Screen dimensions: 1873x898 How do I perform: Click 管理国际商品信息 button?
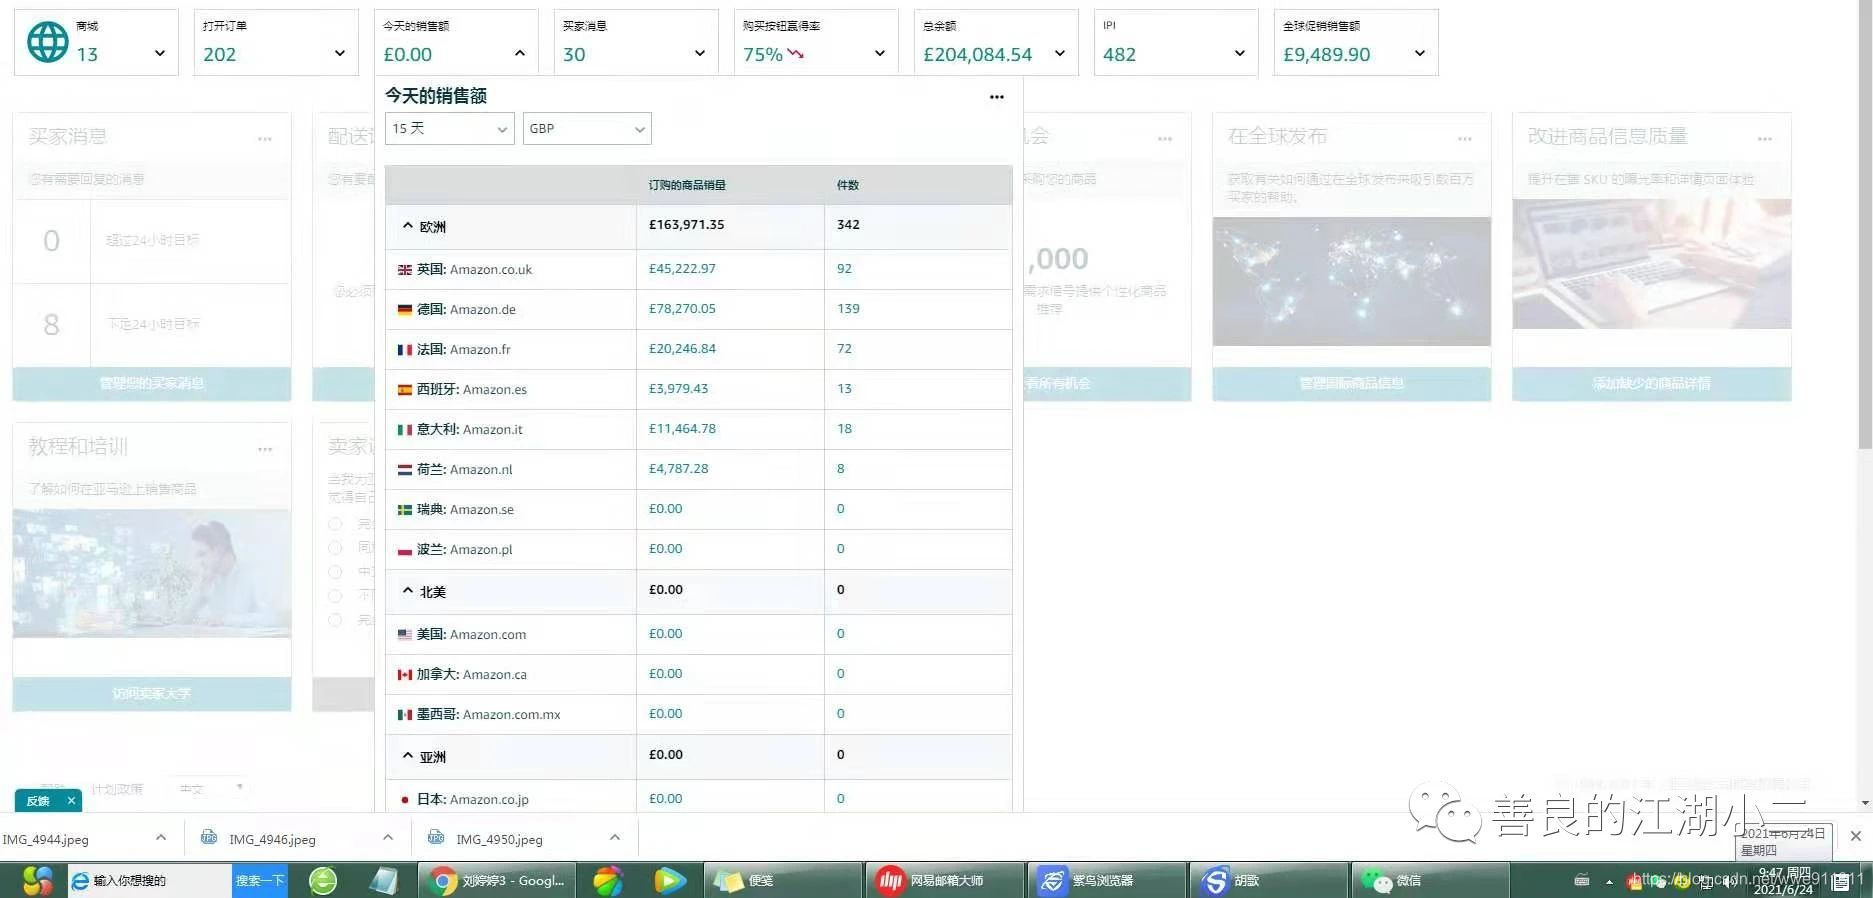point(1352,384)
